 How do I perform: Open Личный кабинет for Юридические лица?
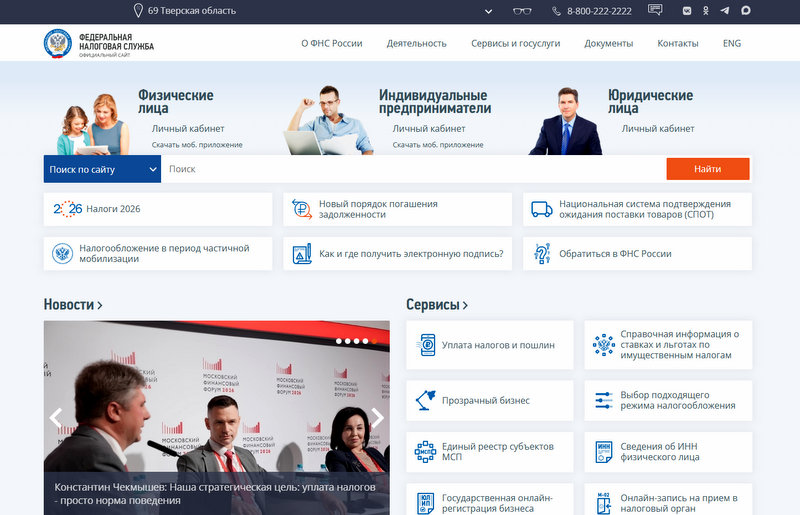pos(658,129)
